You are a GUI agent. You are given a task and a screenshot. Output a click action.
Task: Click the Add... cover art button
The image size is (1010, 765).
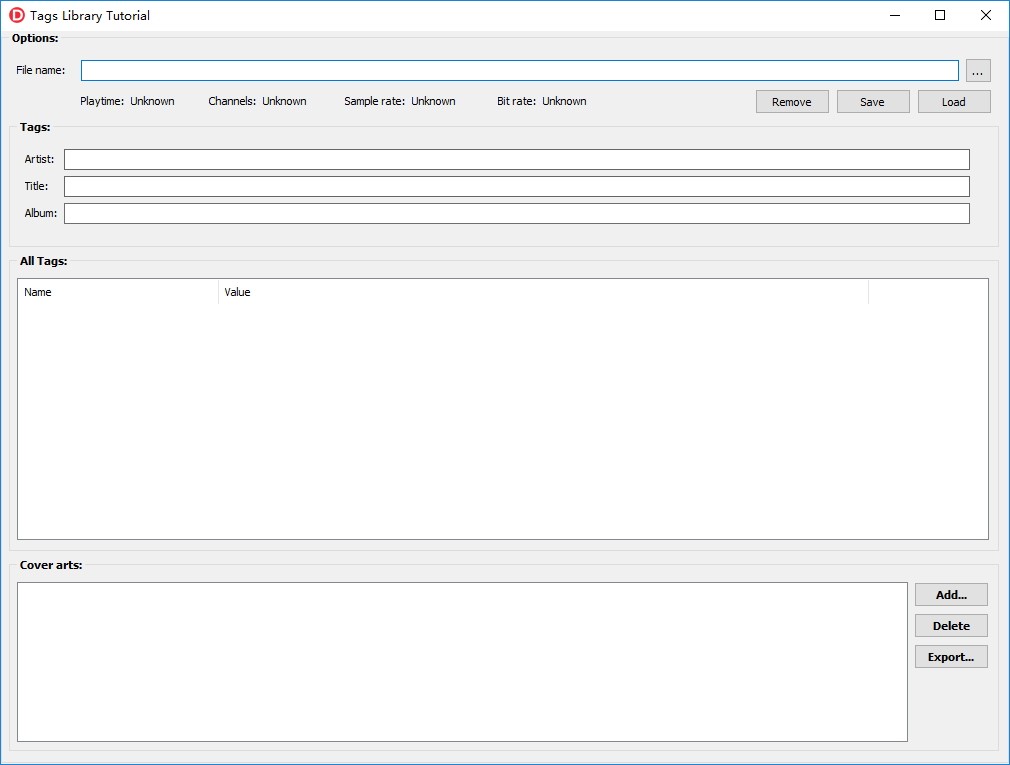tap(951, 595)
